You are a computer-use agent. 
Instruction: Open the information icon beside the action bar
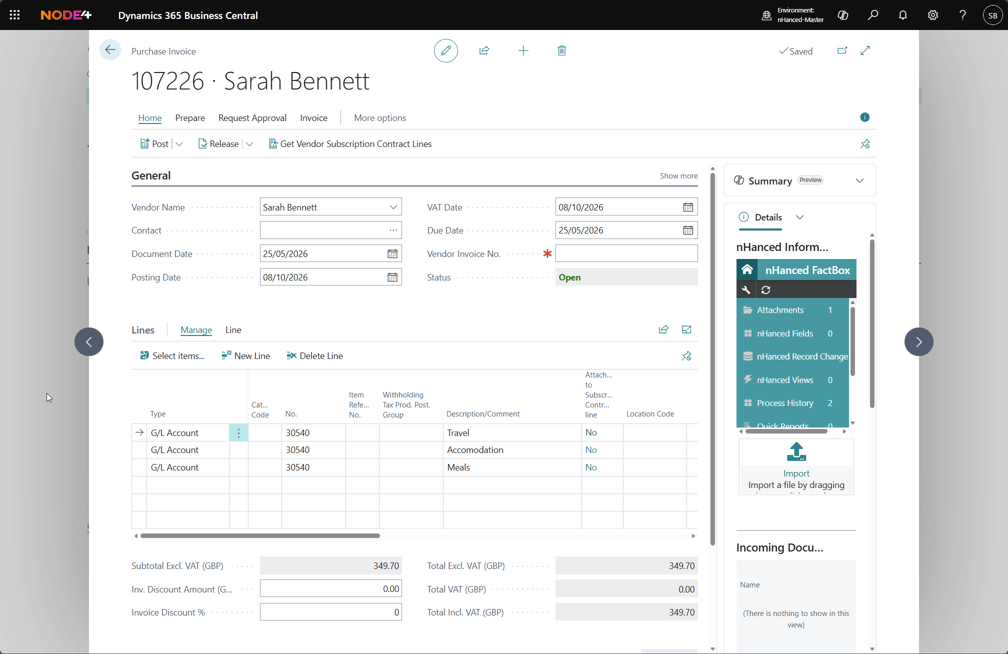pyautogui.click(x=865, y=117)
